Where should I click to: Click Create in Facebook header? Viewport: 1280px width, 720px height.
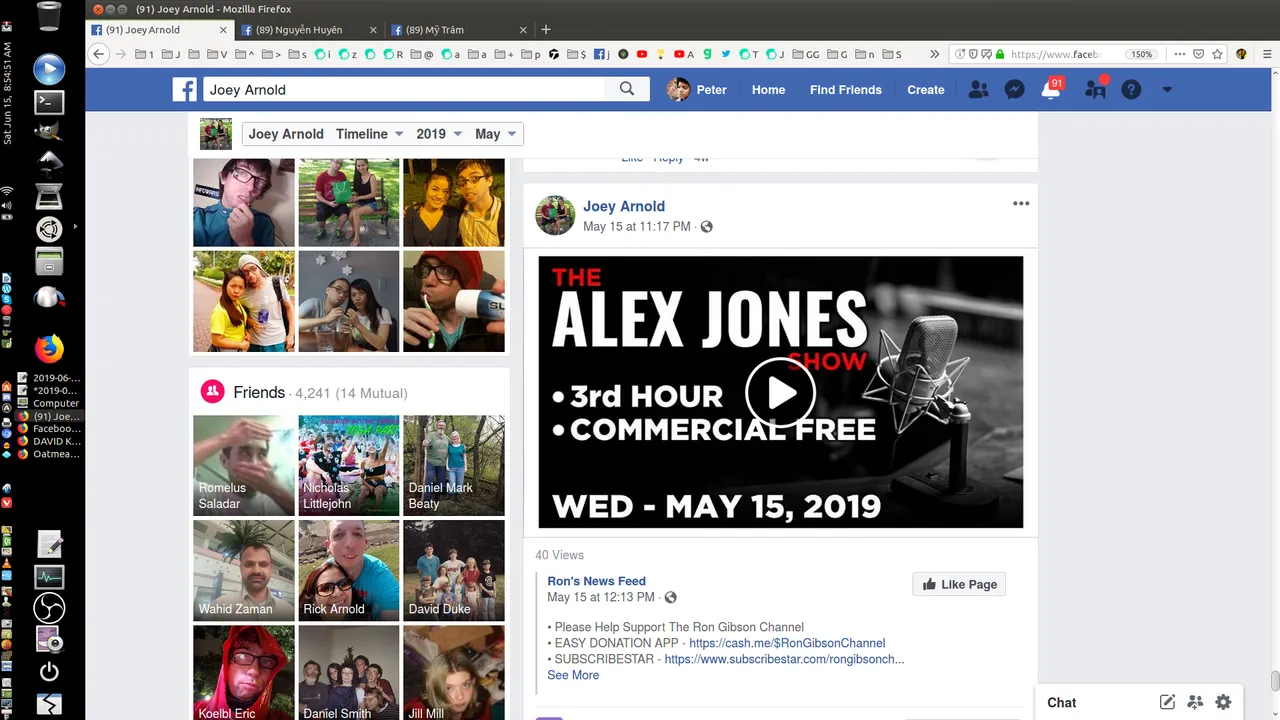pos(925,89)
